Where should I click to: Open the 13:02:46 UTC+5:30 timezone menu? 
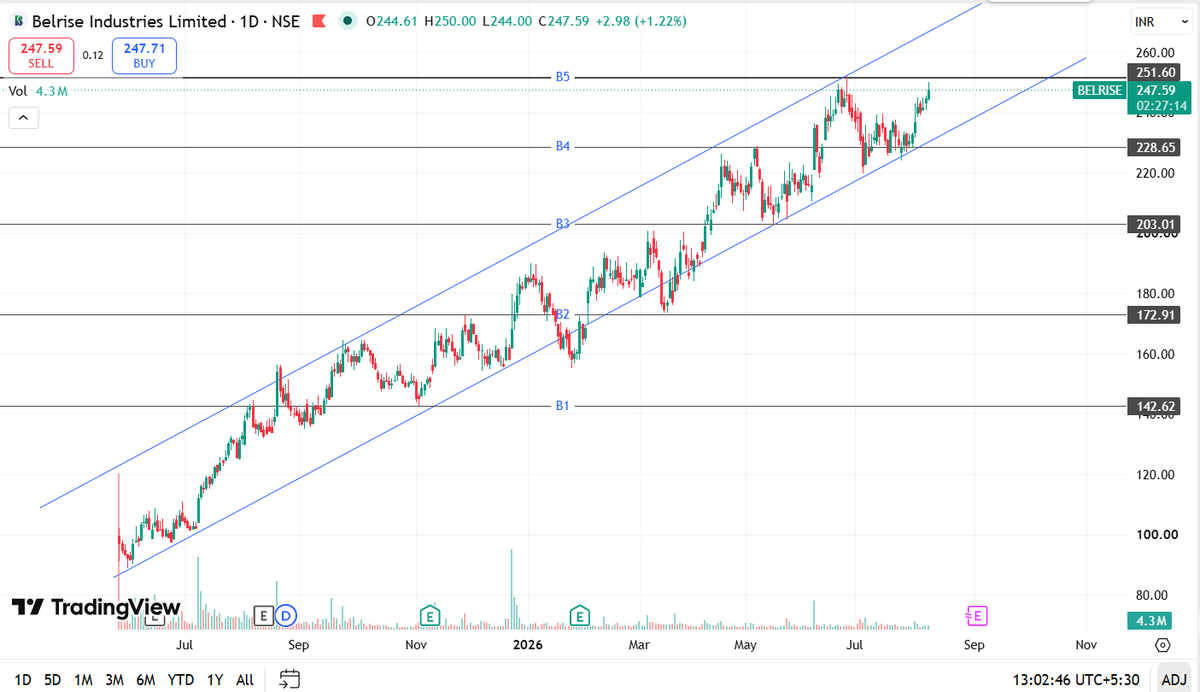(1076, 680)
